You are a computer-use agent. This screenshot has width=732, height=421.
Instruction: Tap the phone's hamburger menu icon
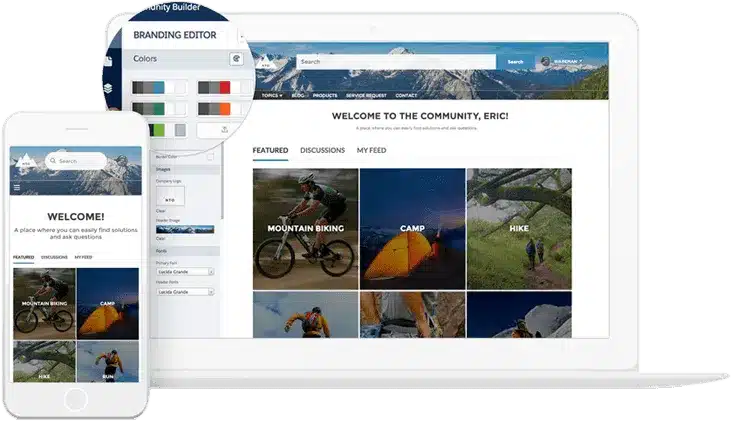click(17, 188)
